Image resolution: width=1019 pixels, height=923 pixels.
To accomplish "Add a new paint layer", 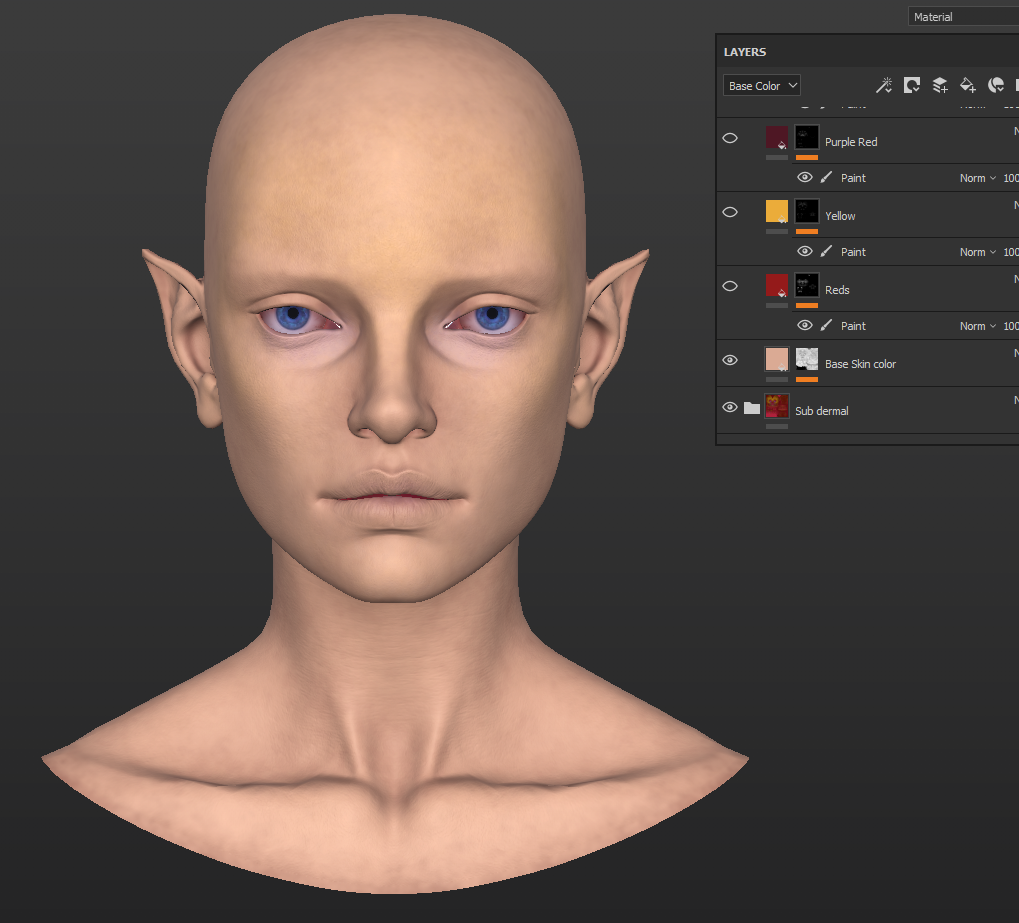I will (x=940, y=85).
